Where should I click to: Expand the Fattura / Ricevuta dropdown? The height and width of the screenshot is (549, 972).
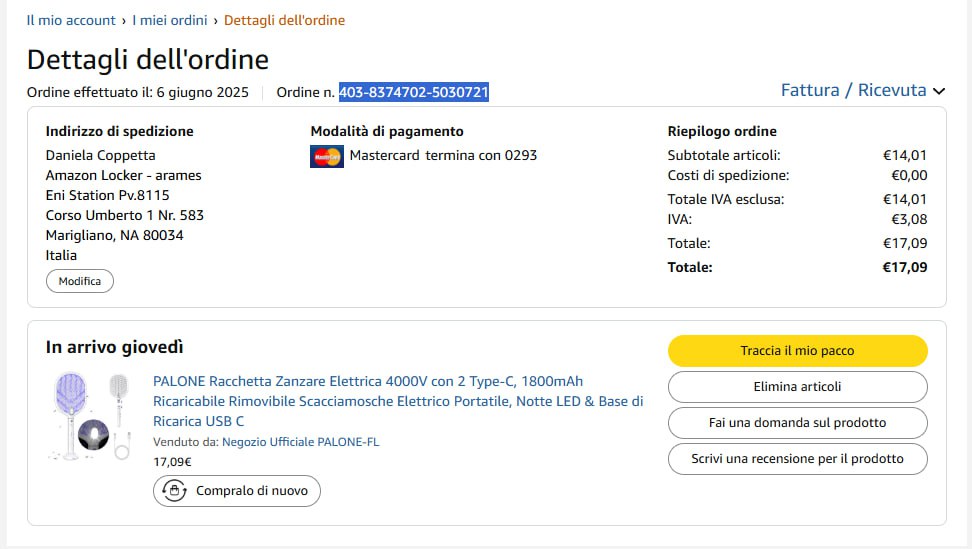pos(863,91)
